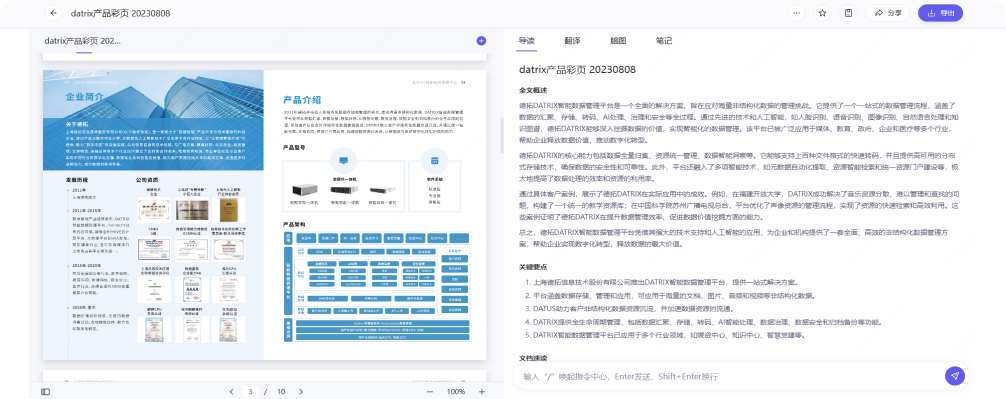Switch to the 脑图 tab

618,40
